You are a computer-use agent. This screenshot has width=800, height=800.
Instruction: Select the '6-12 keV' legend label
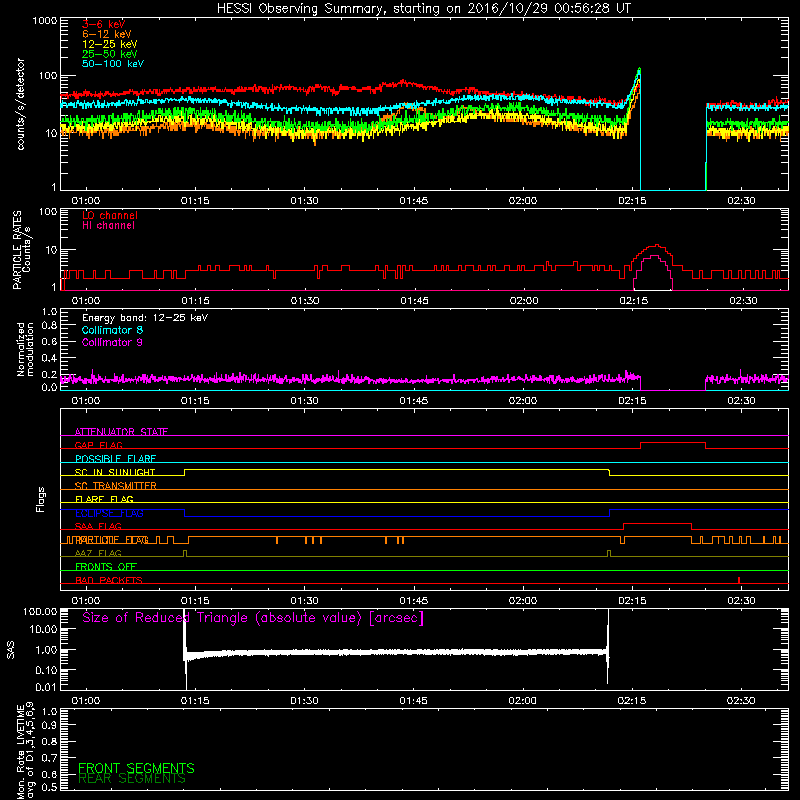(107, 34)
